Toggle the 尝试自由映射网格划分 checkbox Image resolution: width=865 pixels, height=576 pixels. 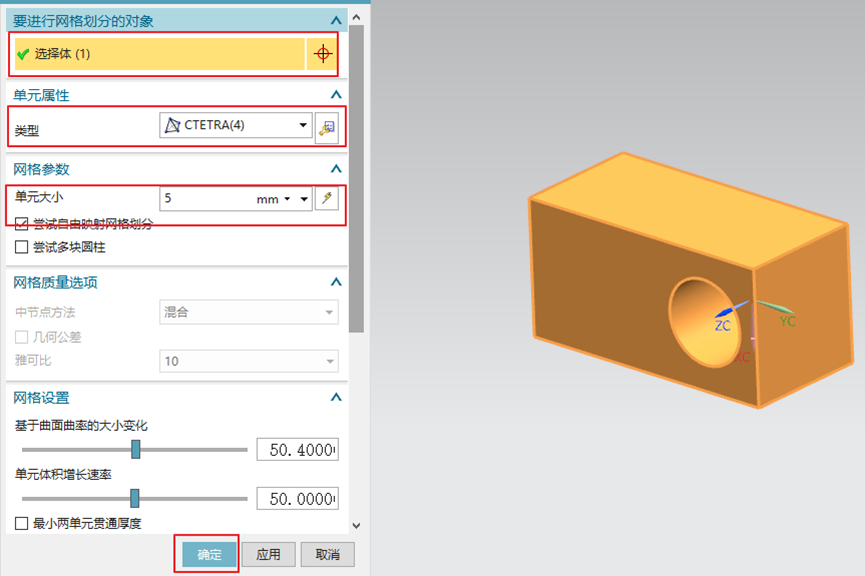click(x=22, y=225)
